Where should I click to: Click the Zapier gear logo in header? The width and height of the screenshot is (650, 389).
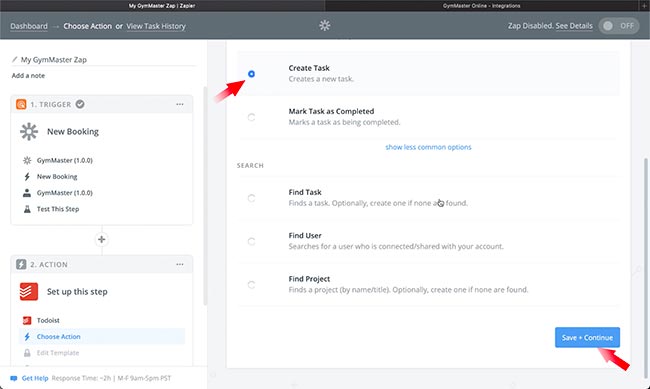[325, 26]
